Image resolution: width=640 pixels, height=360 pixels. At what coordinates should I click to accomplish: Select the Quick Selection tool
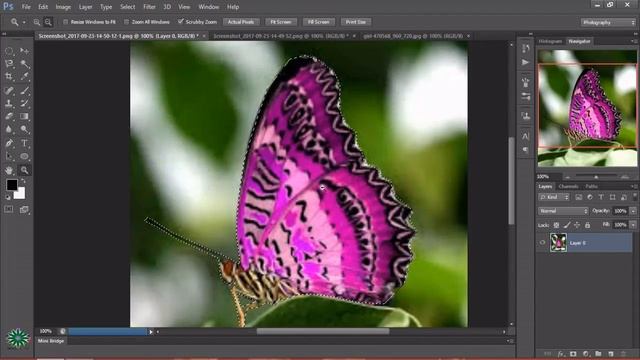(x=24, y=64)
